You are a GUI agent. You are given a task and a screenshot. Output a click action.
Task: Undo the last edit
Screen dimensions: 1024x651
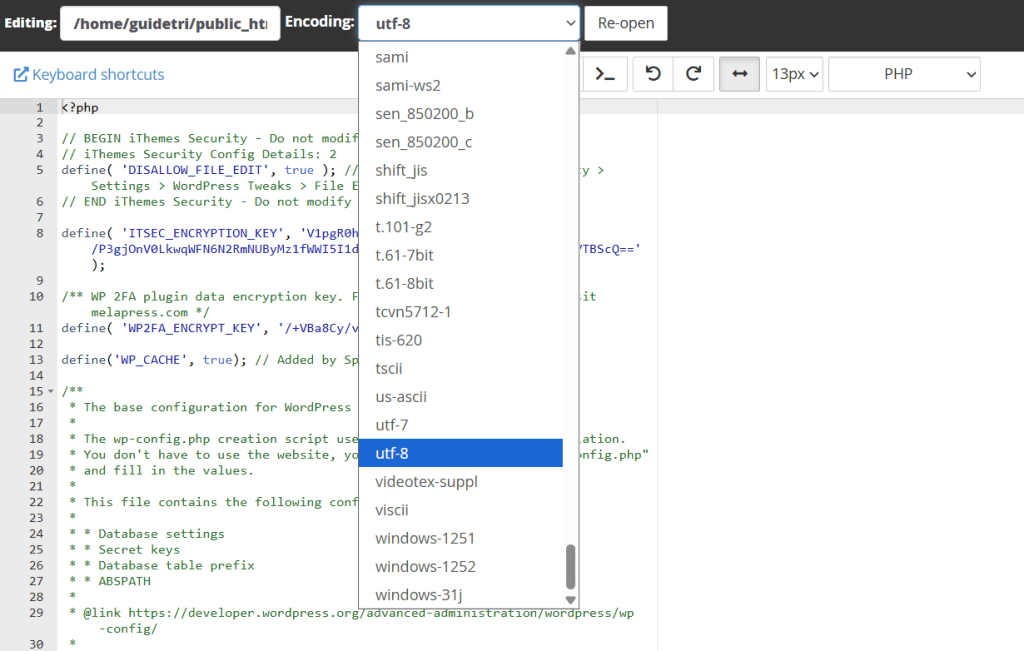click(x=652, y=74)
